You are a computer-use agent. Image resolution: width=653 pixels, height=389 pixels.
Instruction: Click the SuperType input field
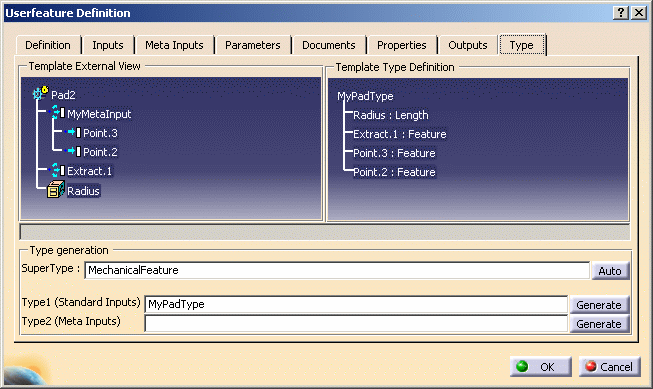pyautogui.click(x=337, y=270)
